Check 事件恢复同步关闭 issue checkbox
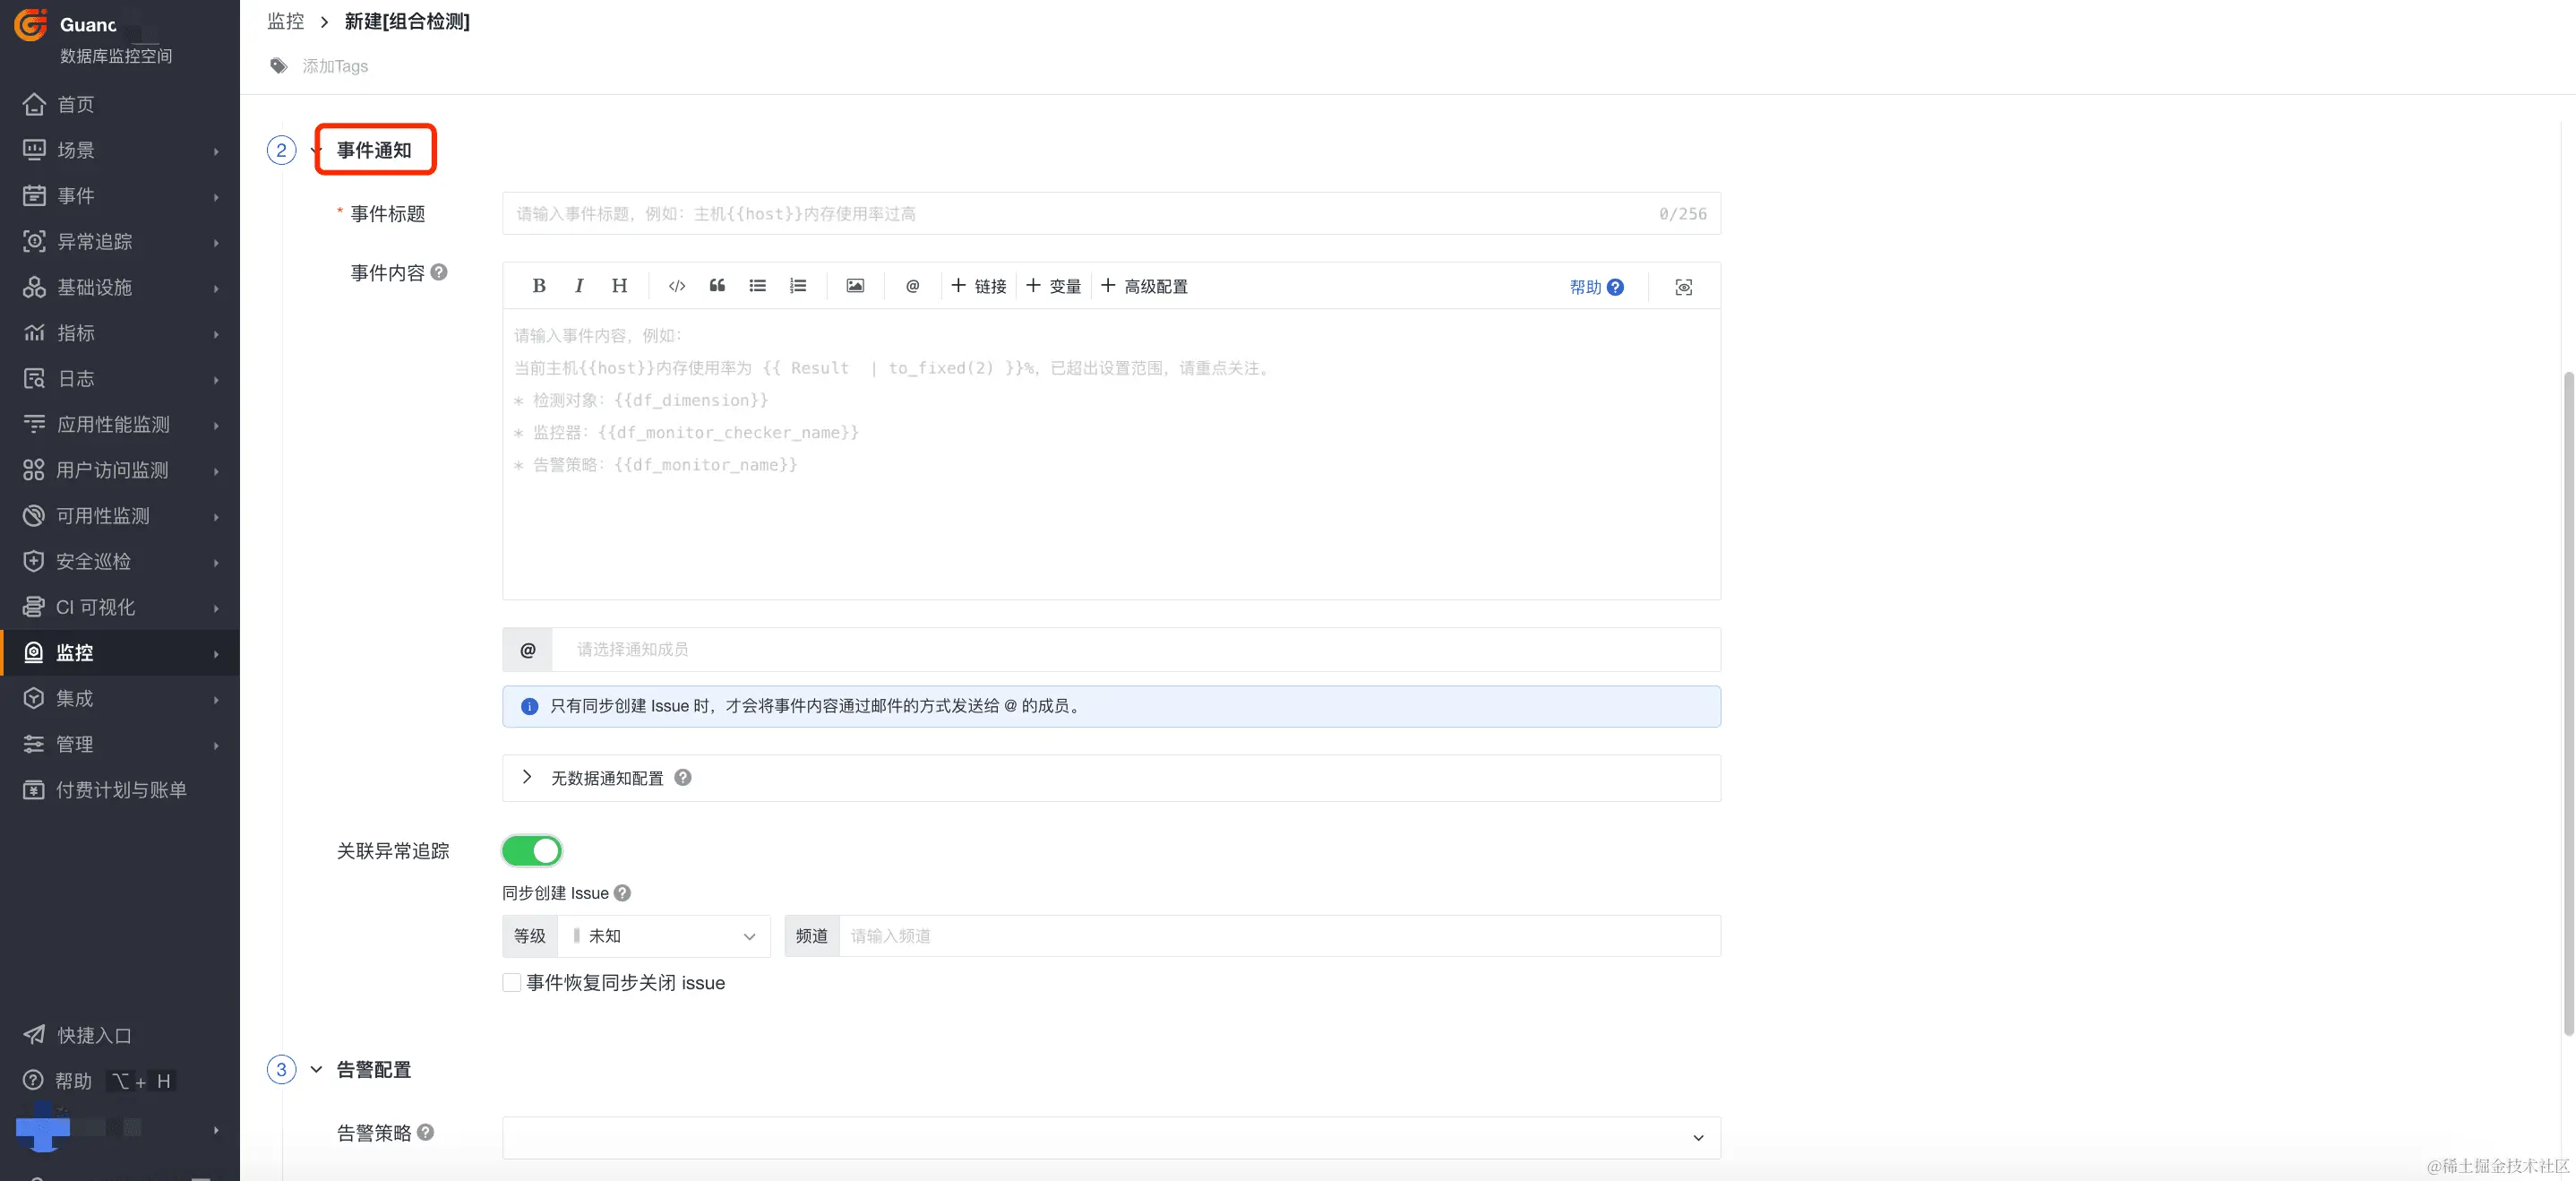Screen dimensions: 2576x1181 [x=512, y=983]
